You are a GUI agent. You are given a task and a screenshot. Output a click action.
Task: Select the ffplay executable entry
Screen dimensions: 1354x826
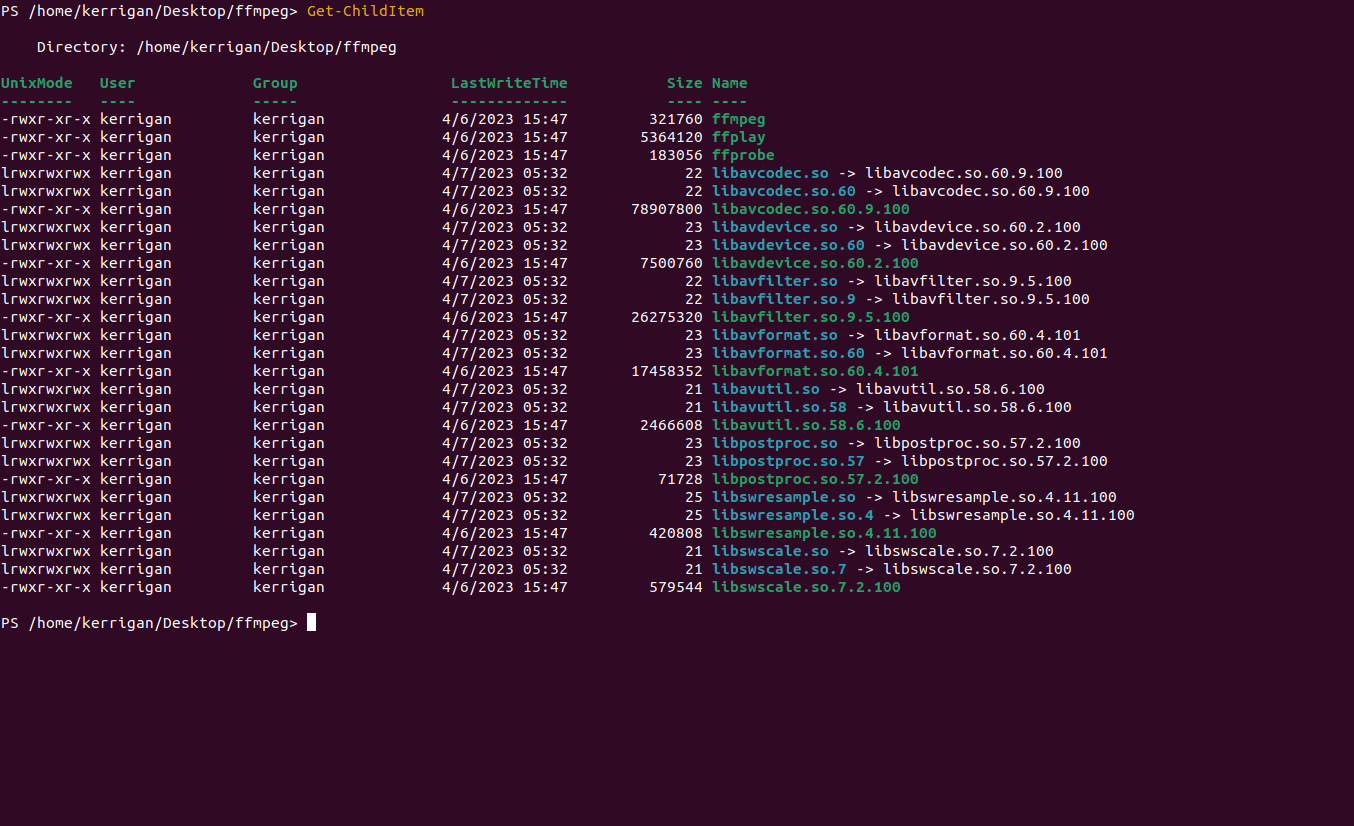(x=735, y=136)
